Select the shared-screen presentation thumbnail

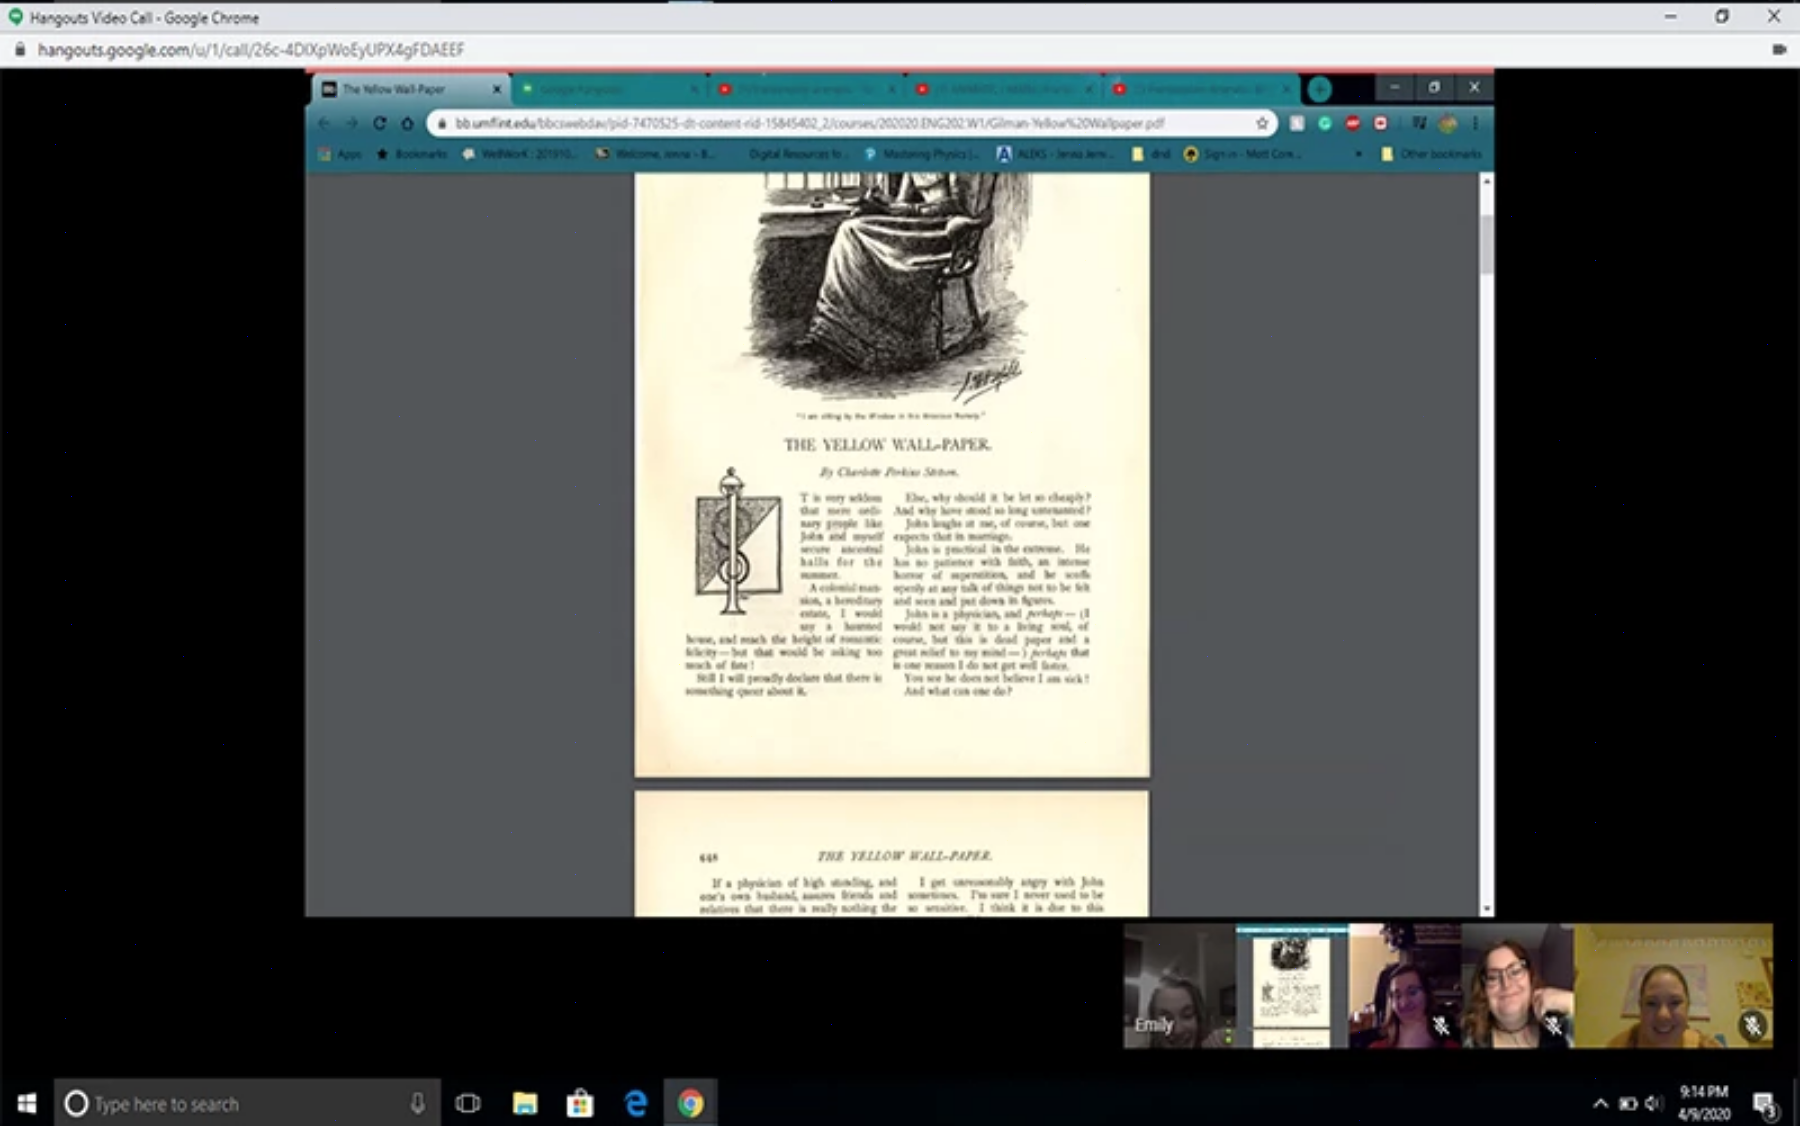coord(1292,986)
